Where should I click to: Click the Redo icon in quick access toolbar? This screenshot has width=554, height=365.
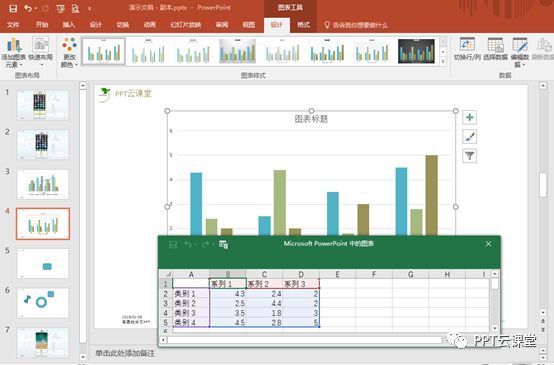pyautogui.click(x=46, y=8)
